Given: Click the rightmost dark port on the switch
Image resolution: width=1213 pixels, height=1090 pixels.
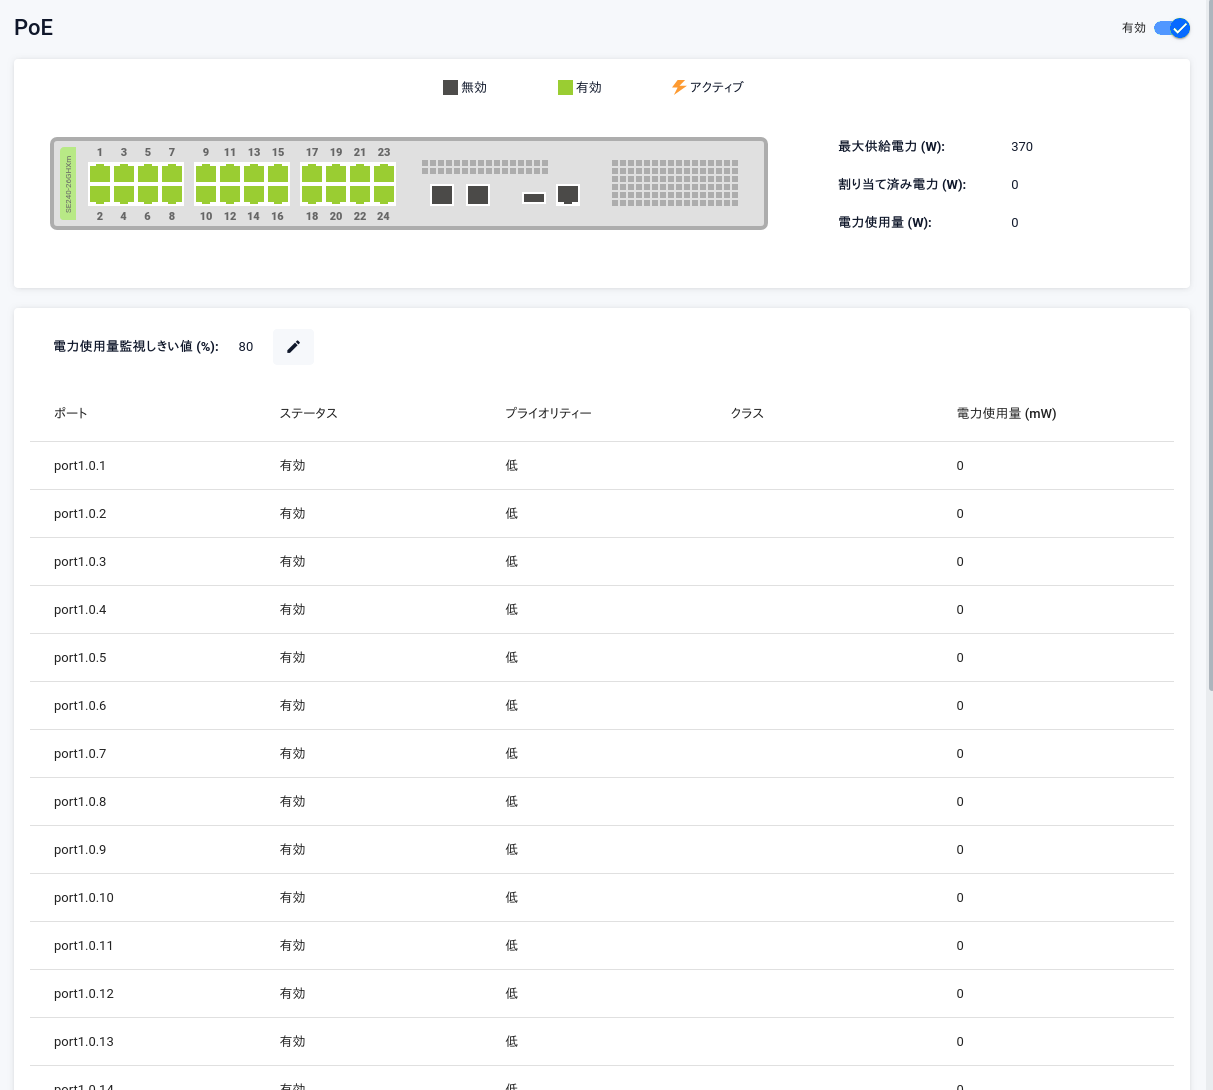Looking at the screenshot, I should (x=568, y=194).
